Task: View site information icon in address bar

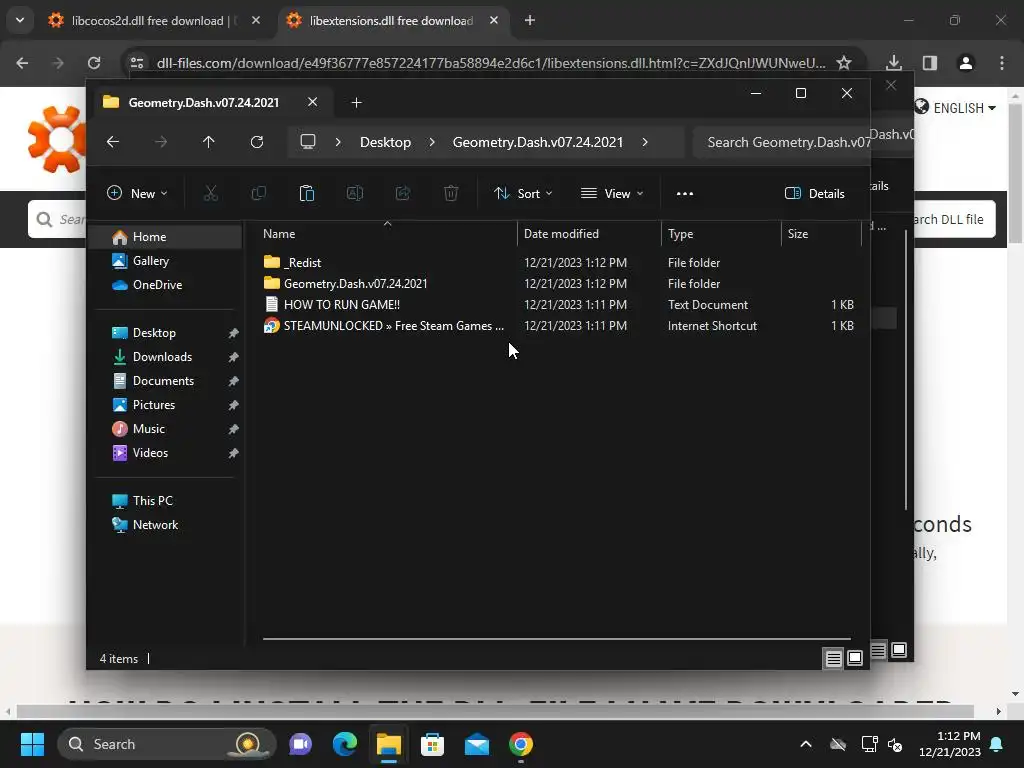Action: click(137, 63)
